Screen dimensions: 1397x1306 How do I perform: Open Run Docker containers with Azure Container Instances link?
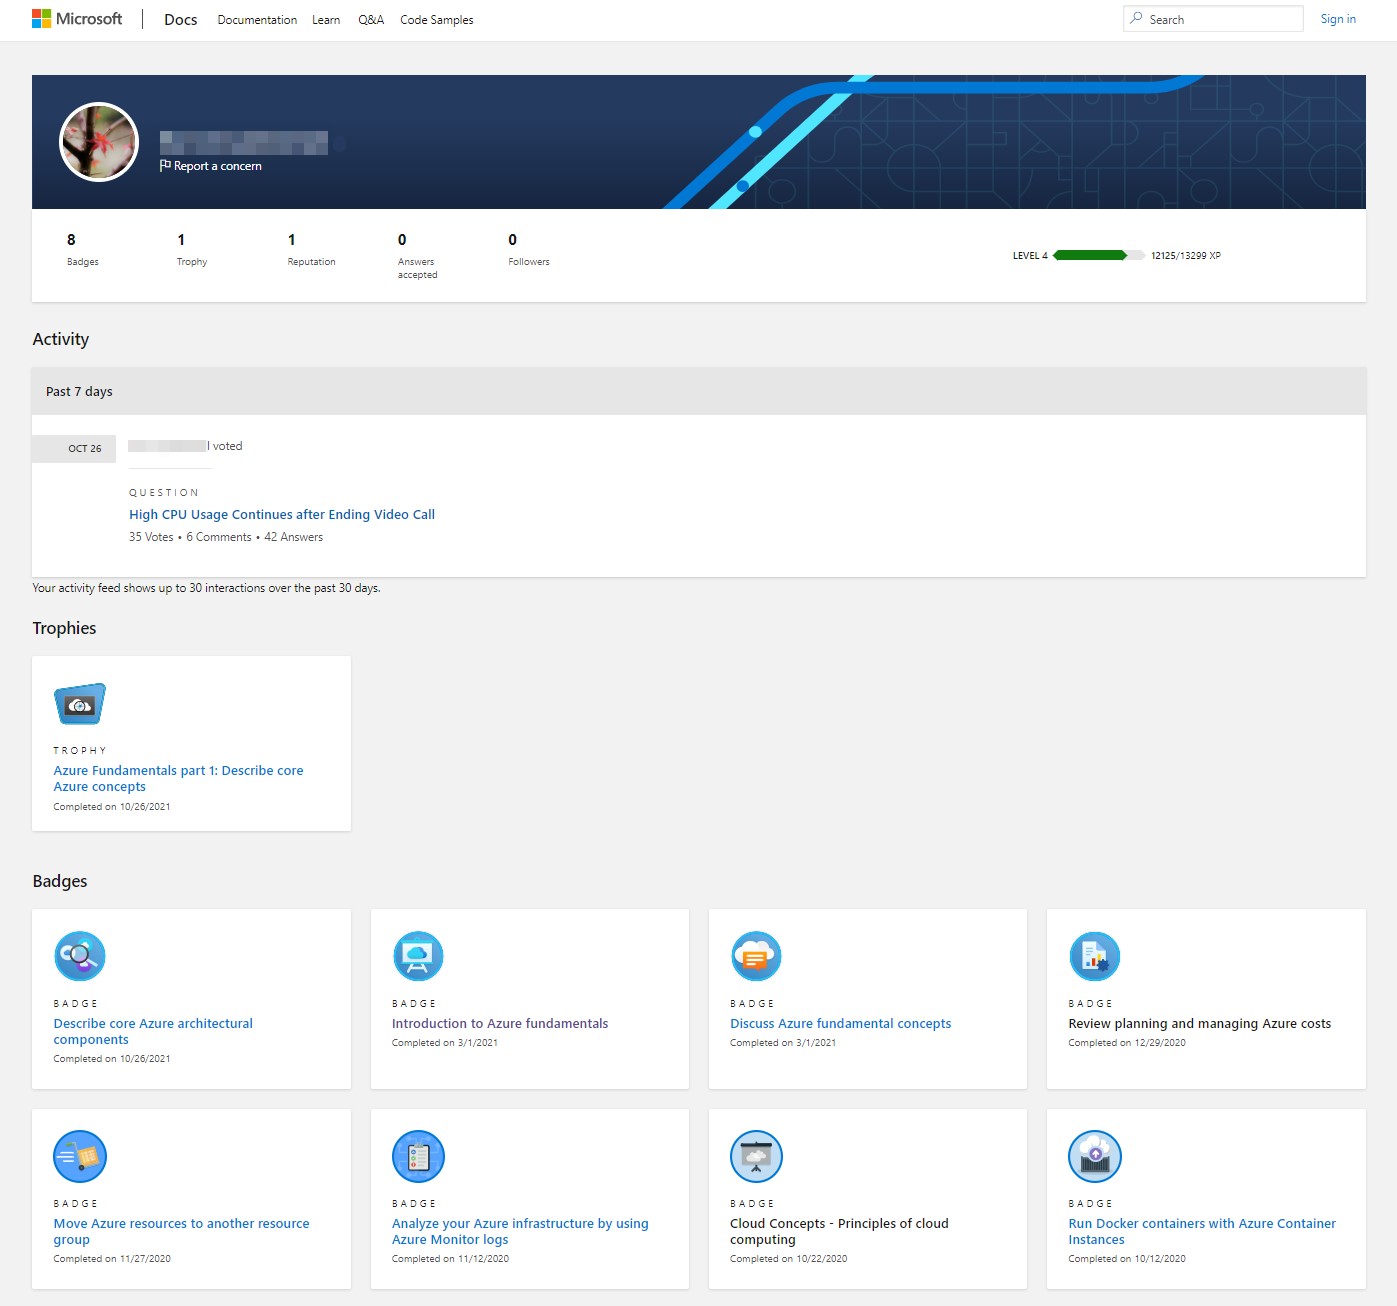1201,1231
